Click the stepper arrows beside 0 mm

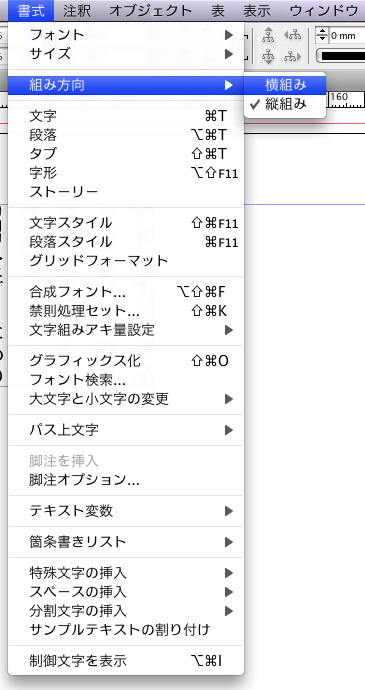[323, 35]
